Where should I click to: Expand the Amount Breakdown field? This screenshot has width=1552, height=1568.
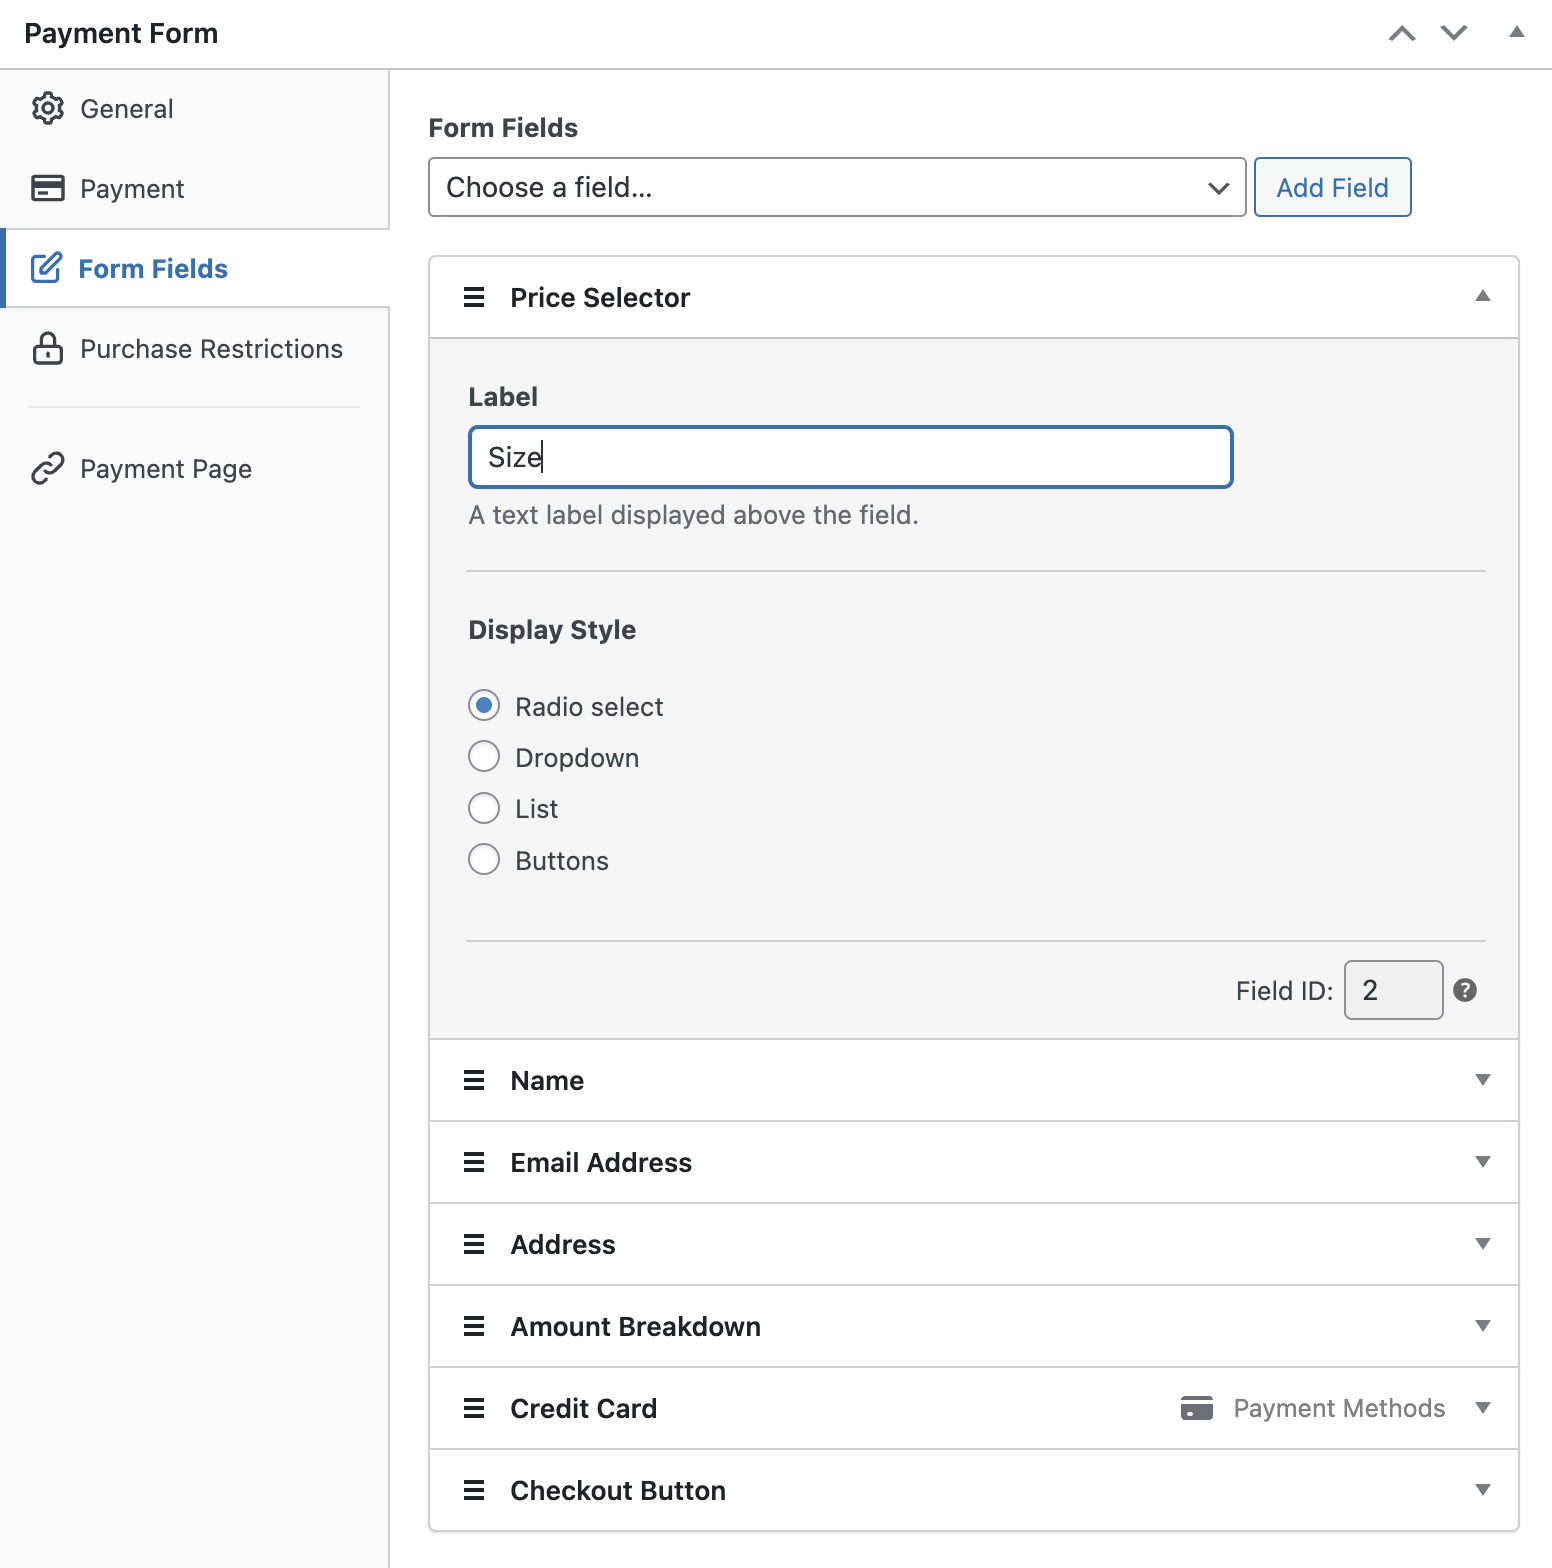tap(1483, 1325)
